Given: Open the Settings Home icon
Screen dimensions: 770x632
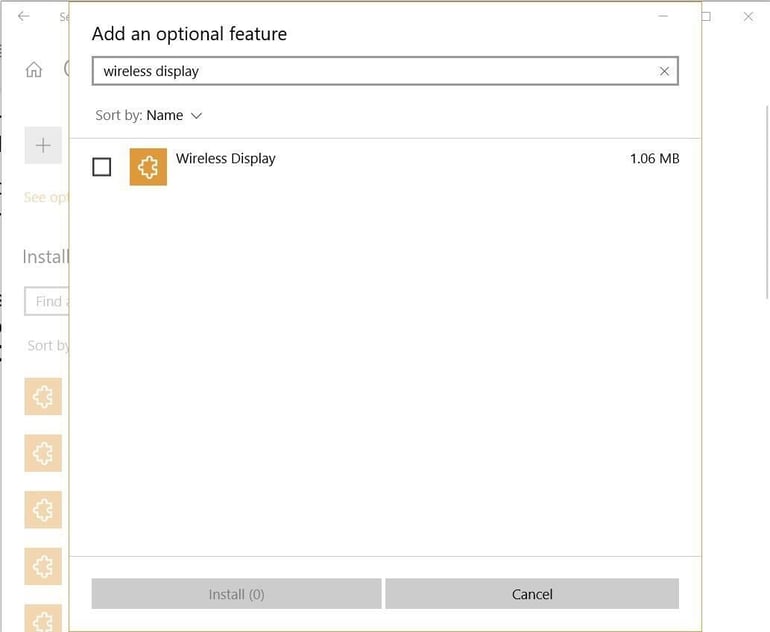Looking at the screenshot, I should (x=34, y=70).
